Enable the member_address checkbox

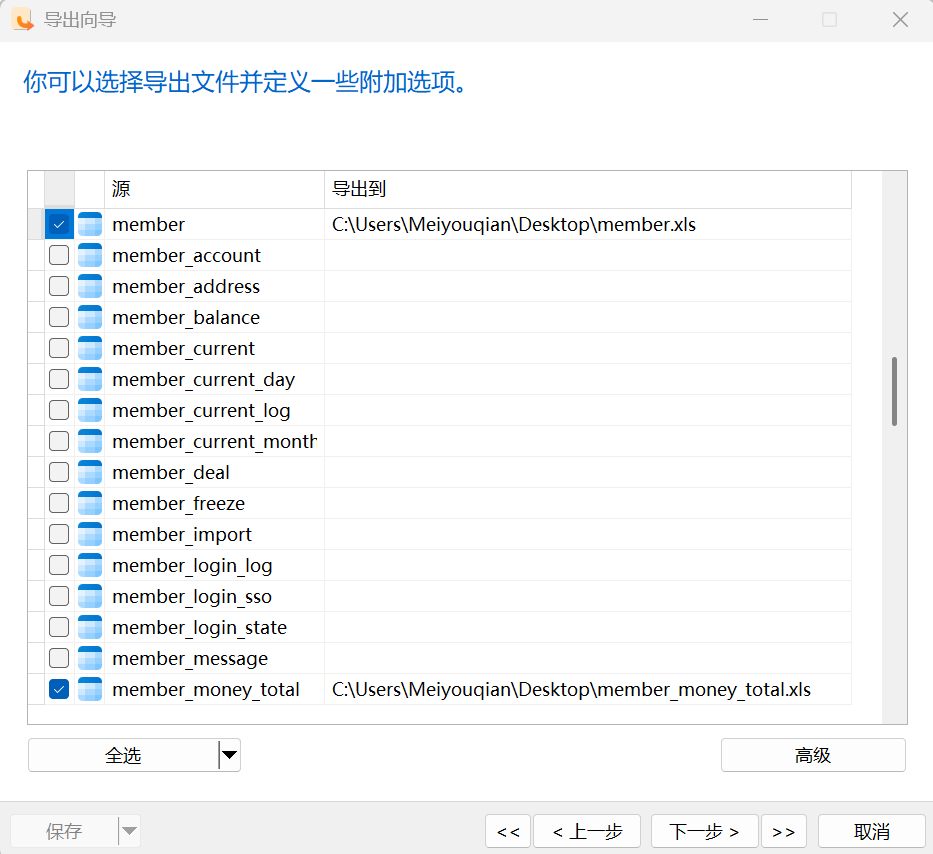59,287
